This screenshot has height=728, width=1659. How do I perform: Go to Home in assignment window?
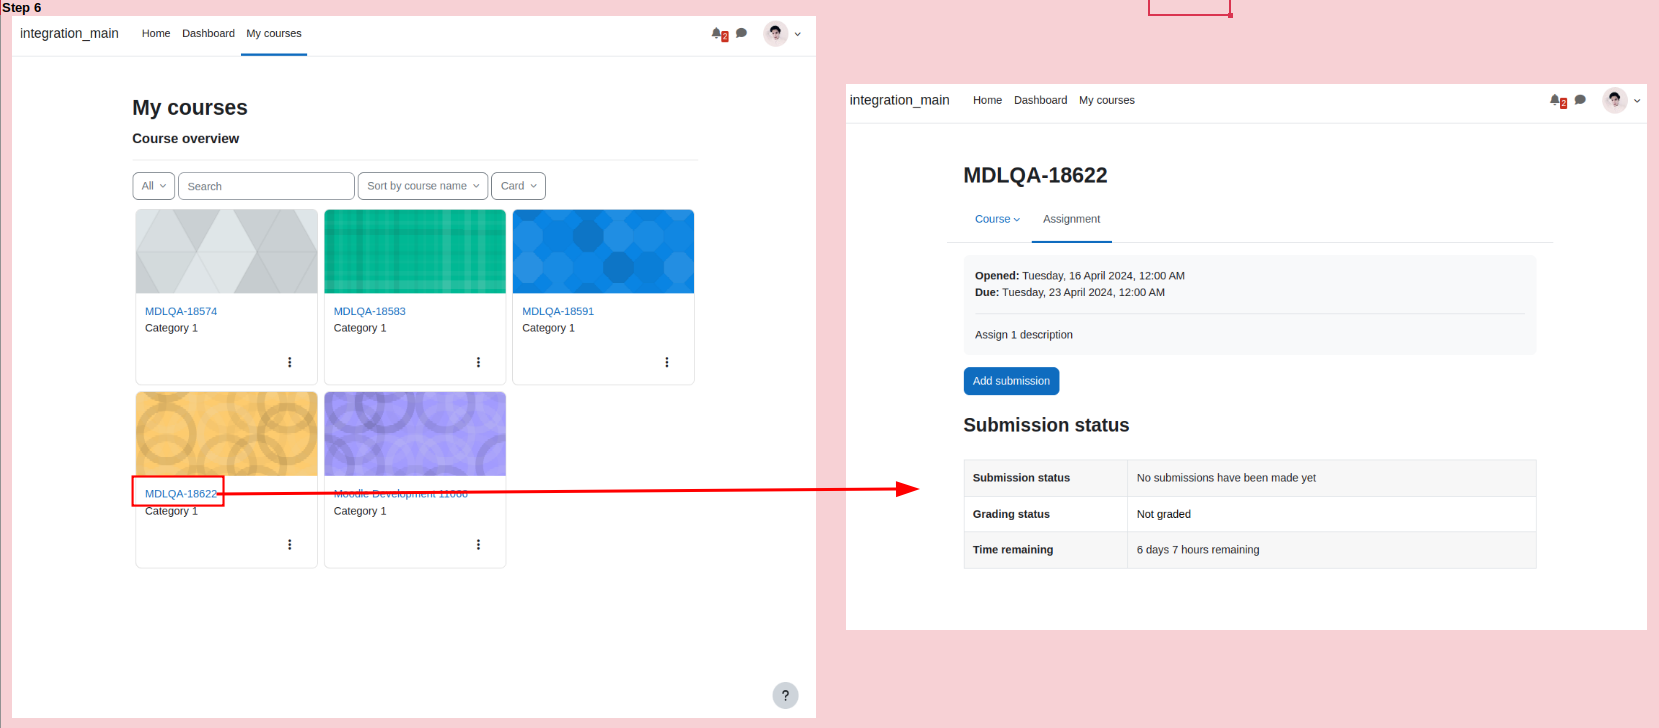tap(987, 100)
